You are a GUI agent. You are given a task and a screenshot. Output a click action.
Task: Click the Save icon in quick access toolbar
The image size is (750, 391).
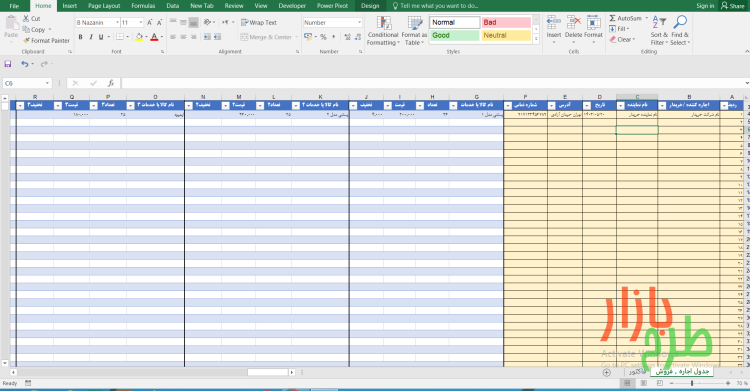point(8,64)
